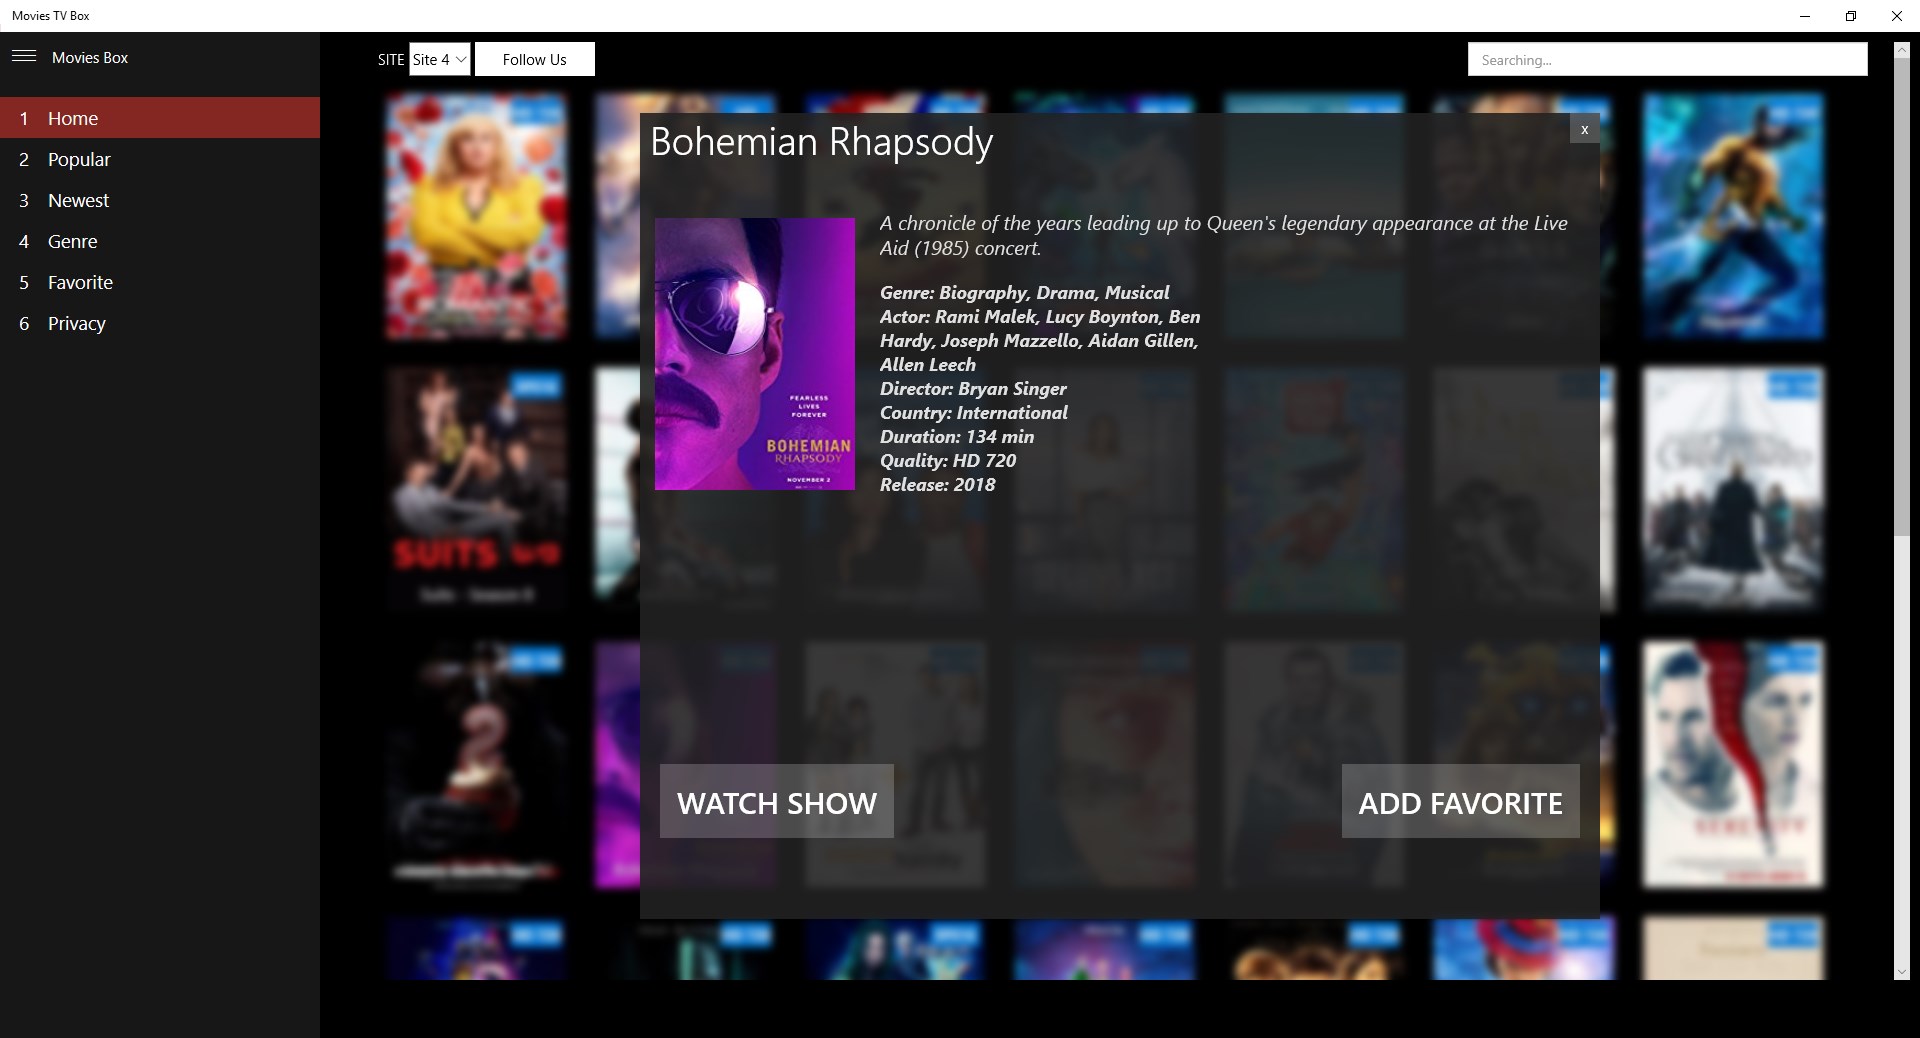
Task: Add Bohemian Rhapsody via ADD FAVORITE
Action: pos(1460,802)
